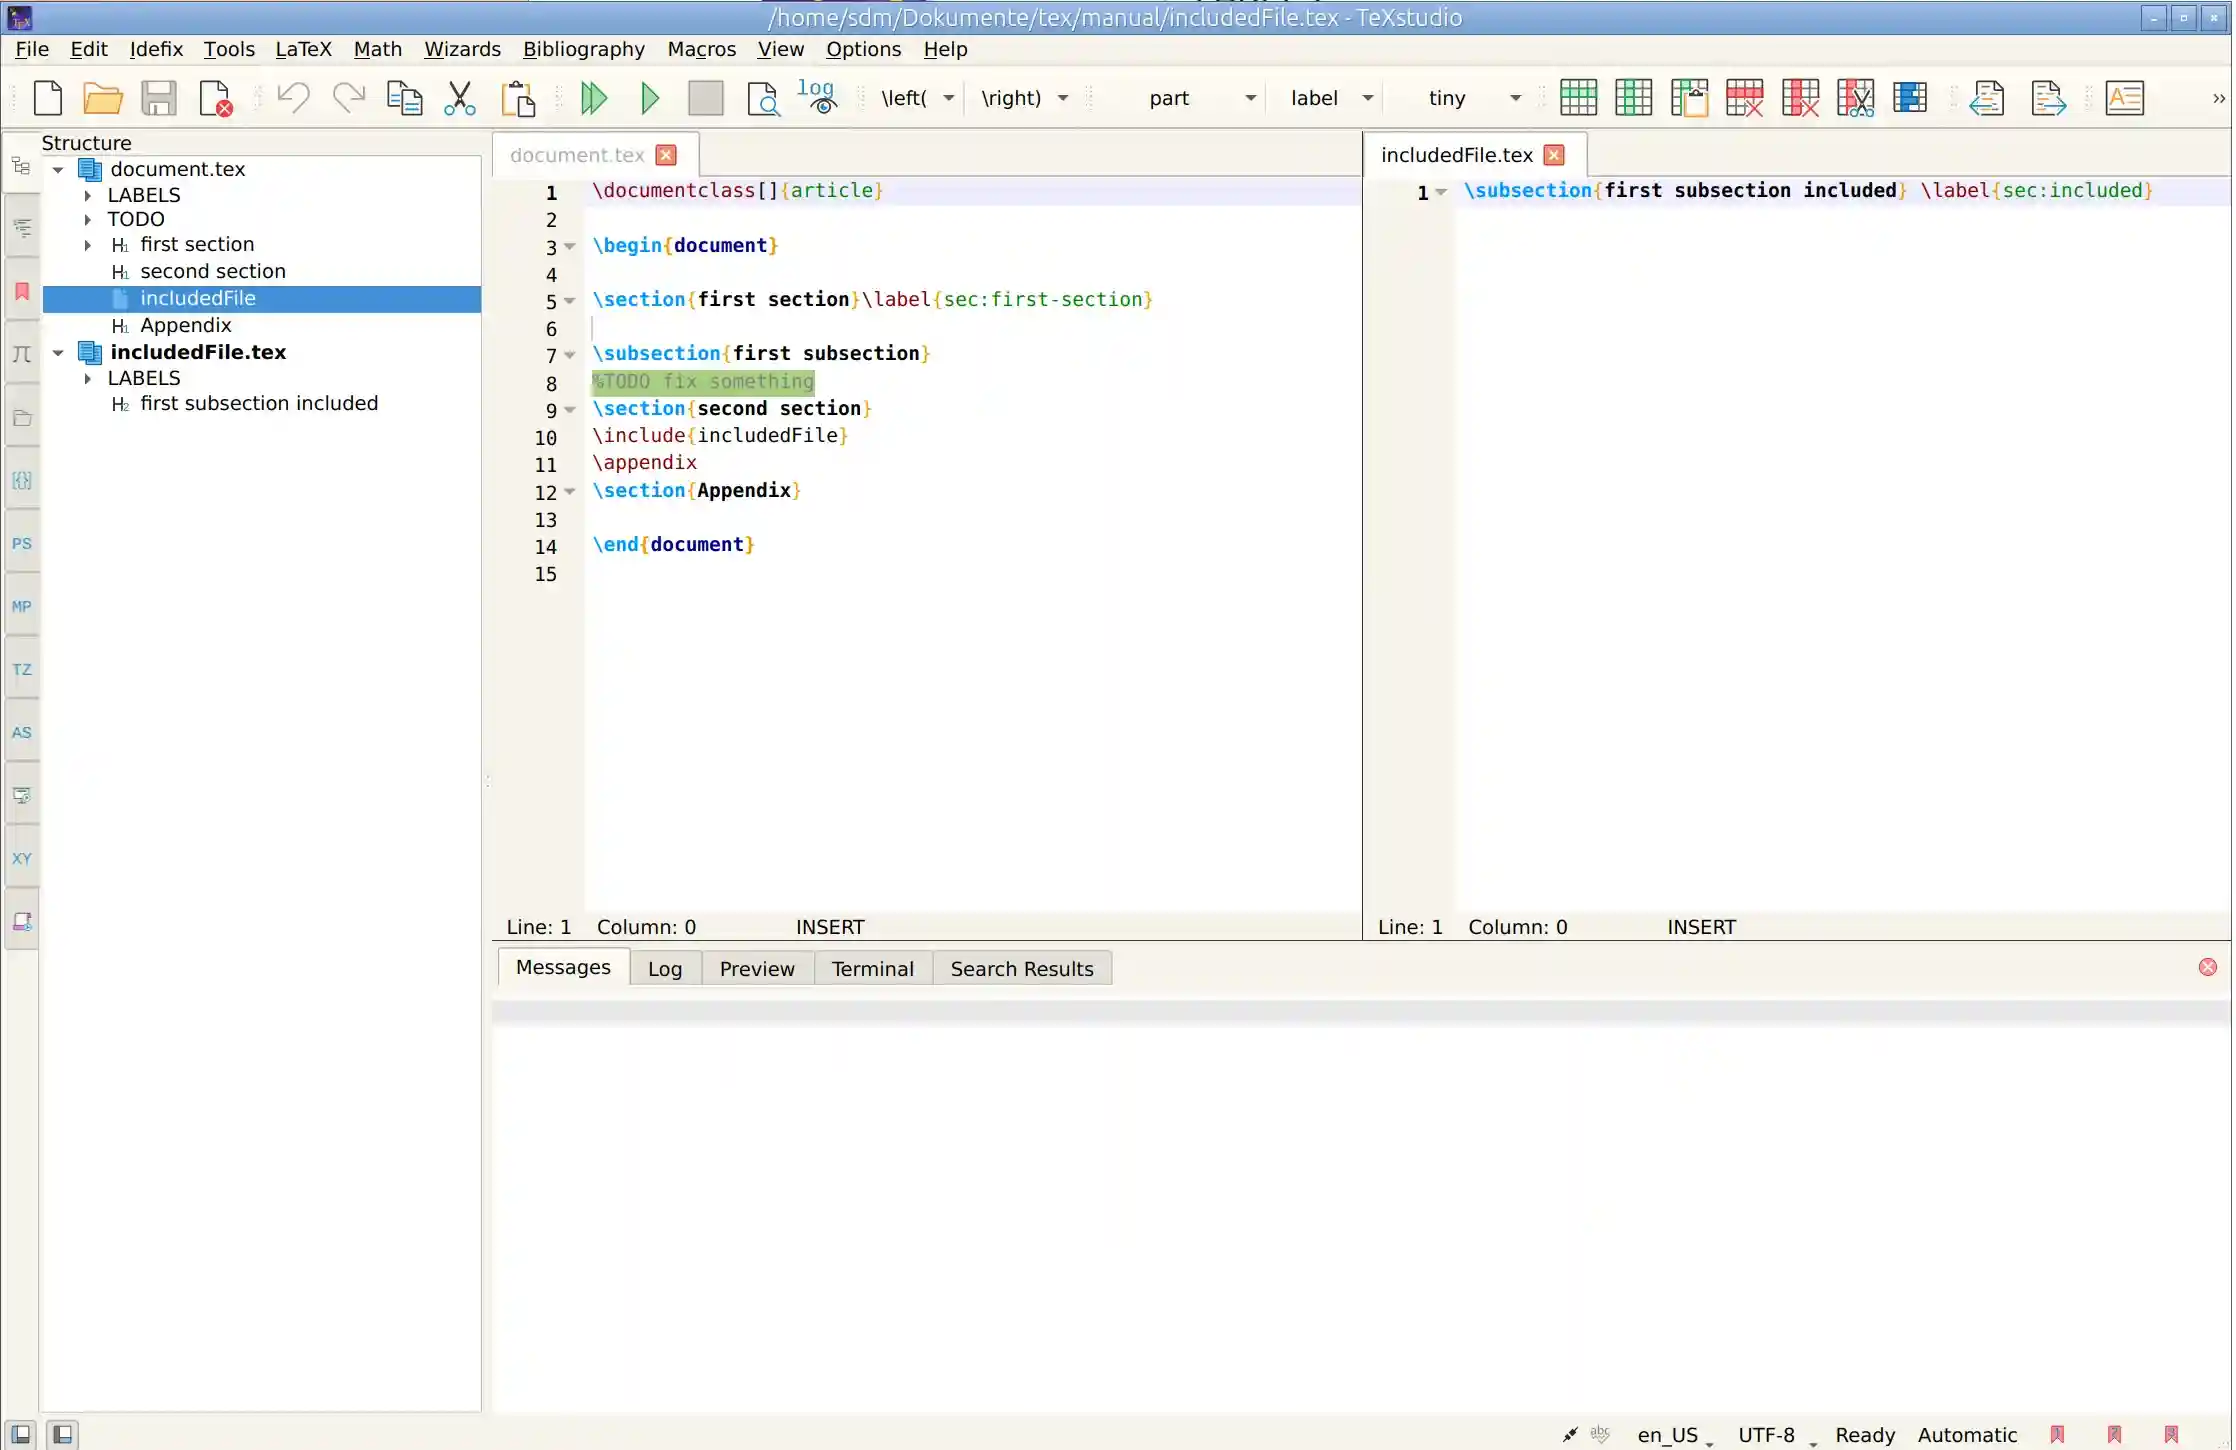Image resolution: width=2236 pixels, height=1450 pixels.
Task: Open the bookmarks panel in the left sidebar
Action: 21,290
